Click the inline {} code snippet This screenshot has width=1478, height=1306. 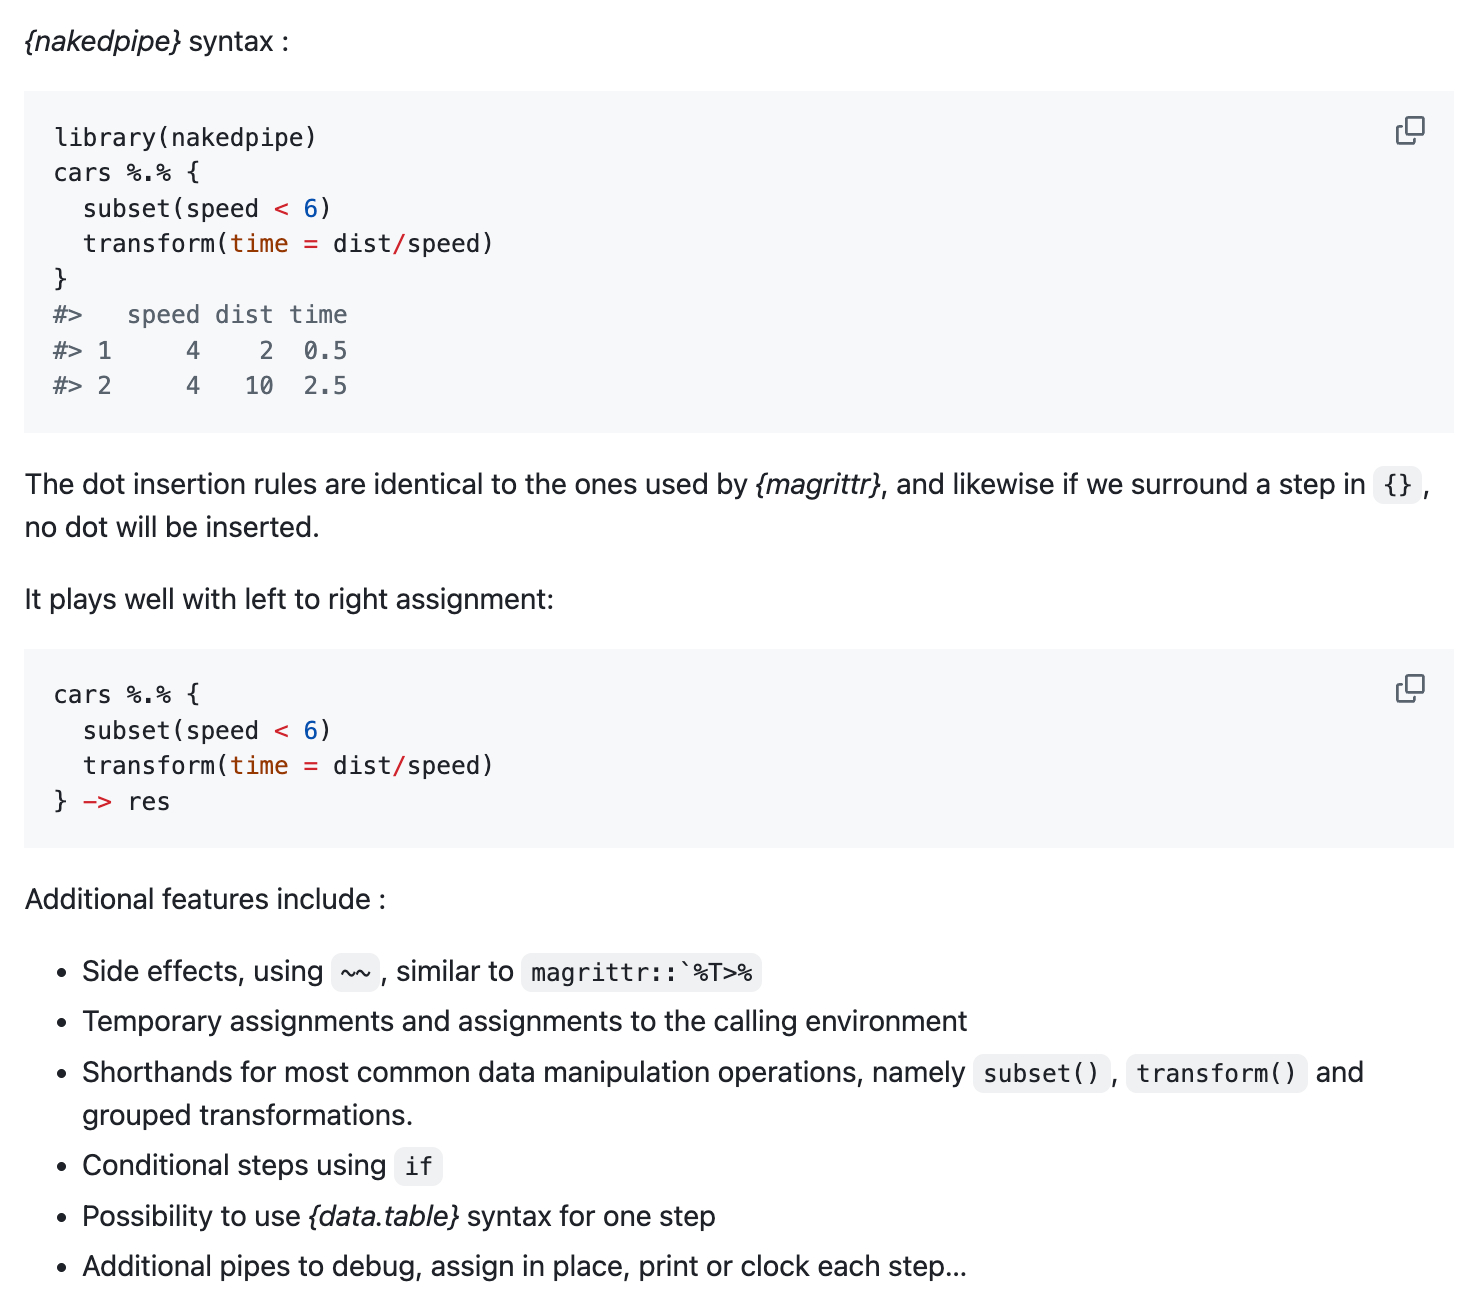point(1397,485)
